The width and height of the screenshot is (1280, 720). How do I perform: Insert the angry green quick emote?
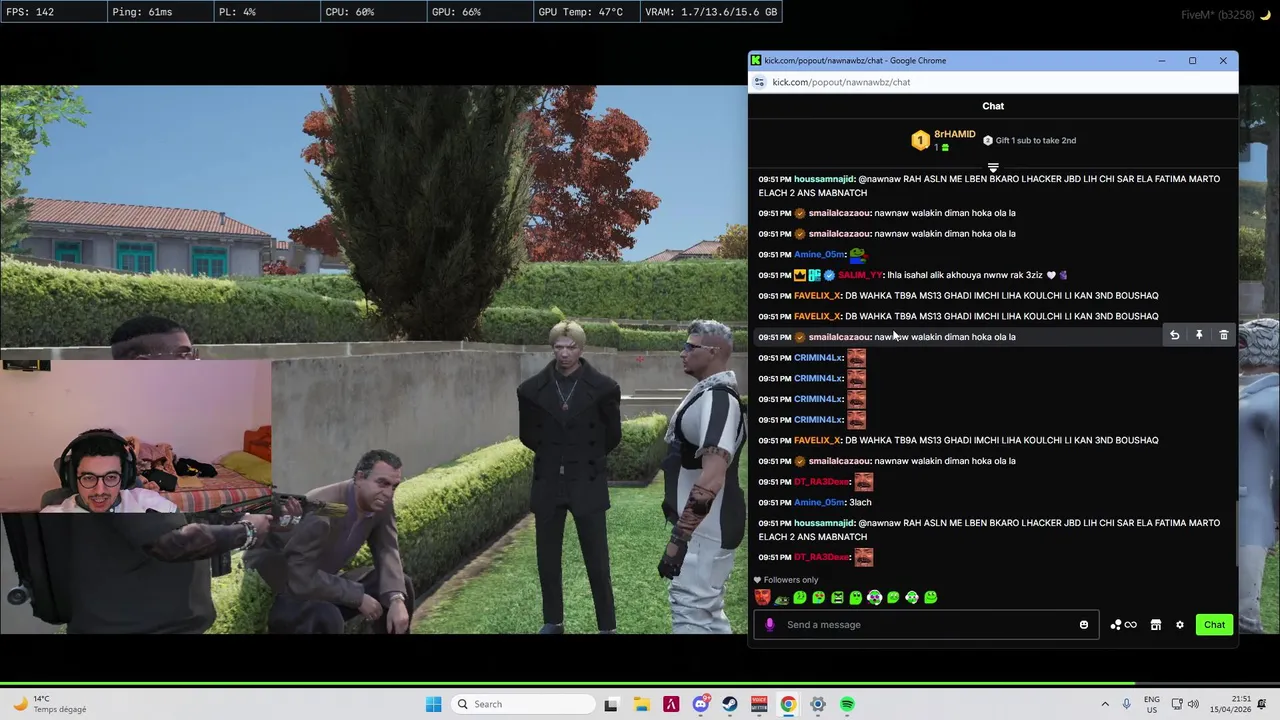click(837, 598)
